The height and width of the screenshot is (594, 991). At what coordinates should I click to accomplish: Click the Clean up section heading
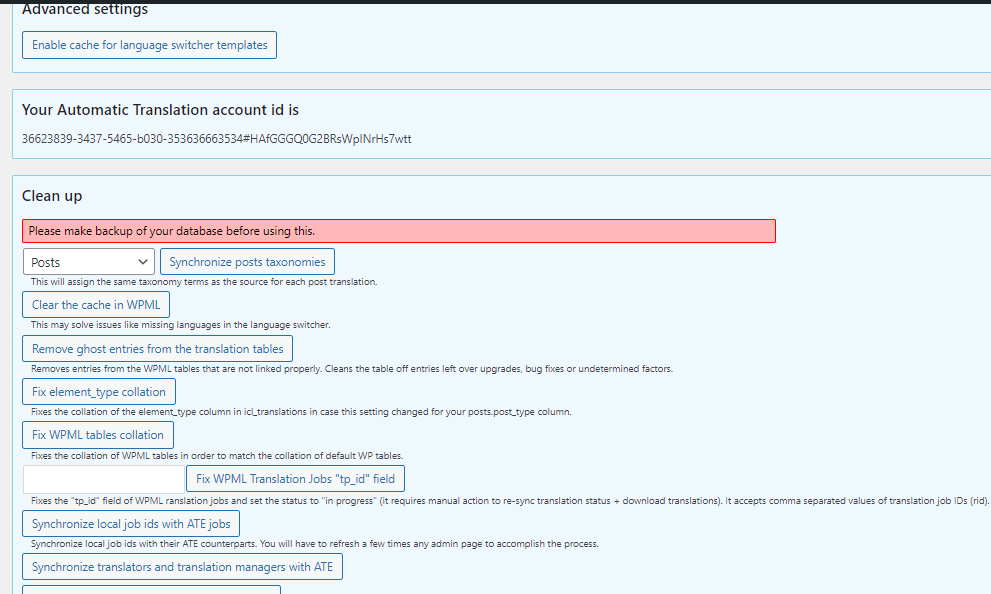tap(52, 196)
